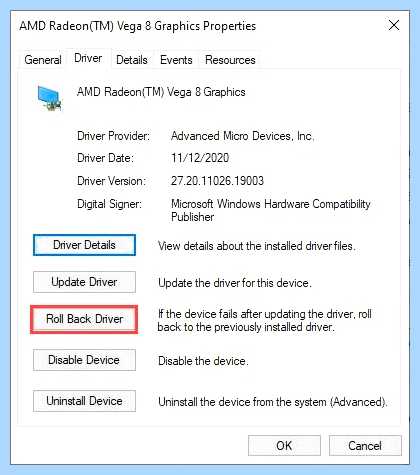Click the driver date 11/12/2020
Screen dimensions: 420x475
point(200,158)
